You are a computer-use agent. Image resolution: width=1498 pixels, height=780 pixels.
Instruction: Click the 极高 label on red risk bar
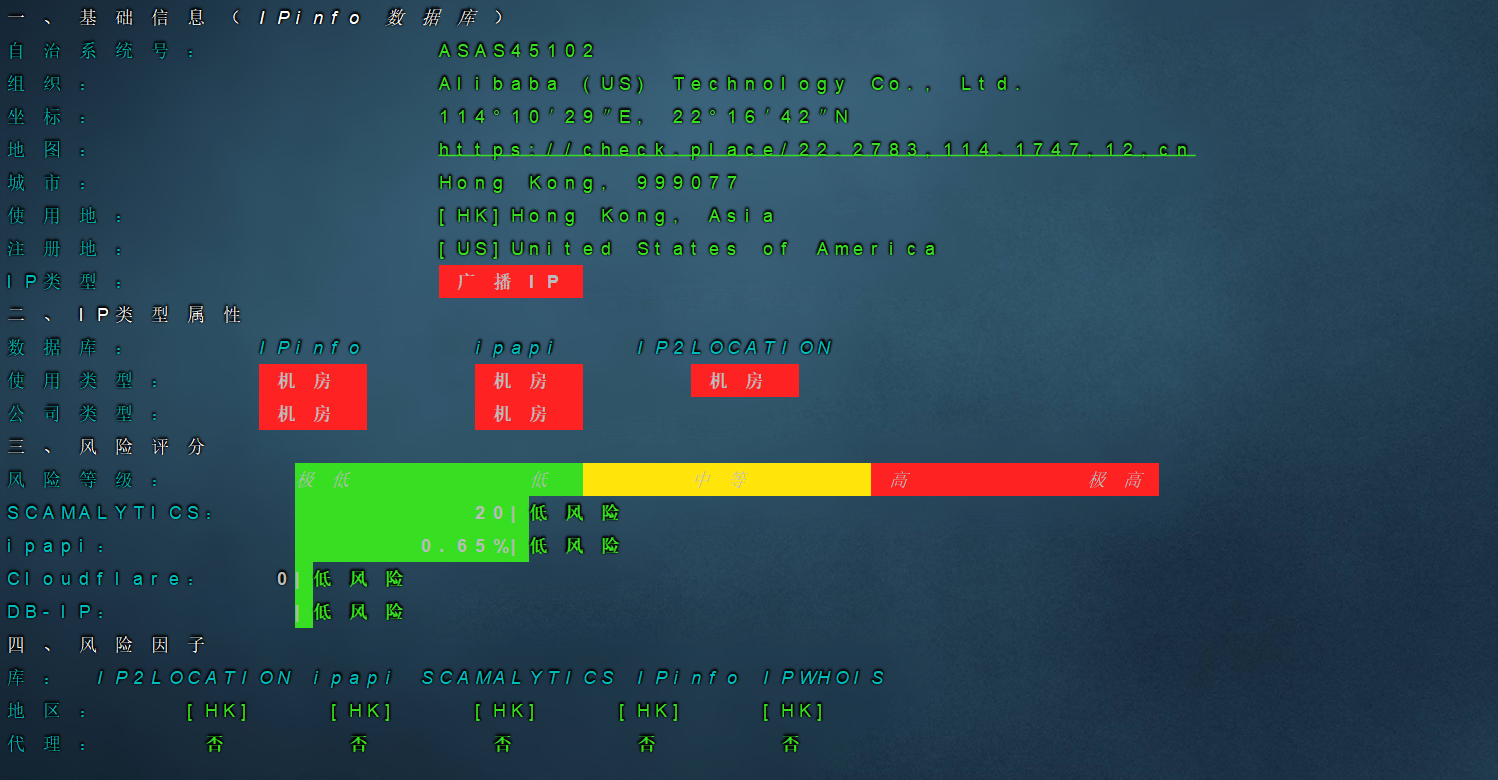click(x=1115, y=480)
